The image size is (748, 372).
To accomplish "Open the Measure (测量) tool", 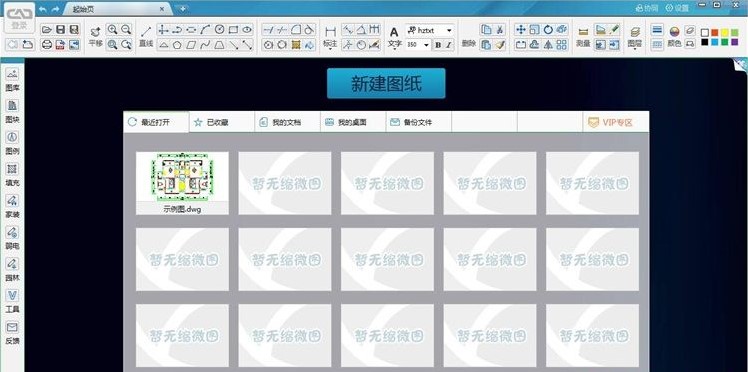I will tap(583, 37).
